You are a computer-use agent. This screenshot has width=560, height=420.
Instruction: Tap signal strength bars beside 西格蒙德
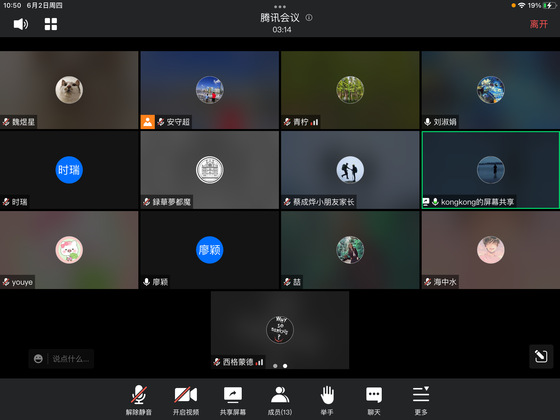coord(259,362)
